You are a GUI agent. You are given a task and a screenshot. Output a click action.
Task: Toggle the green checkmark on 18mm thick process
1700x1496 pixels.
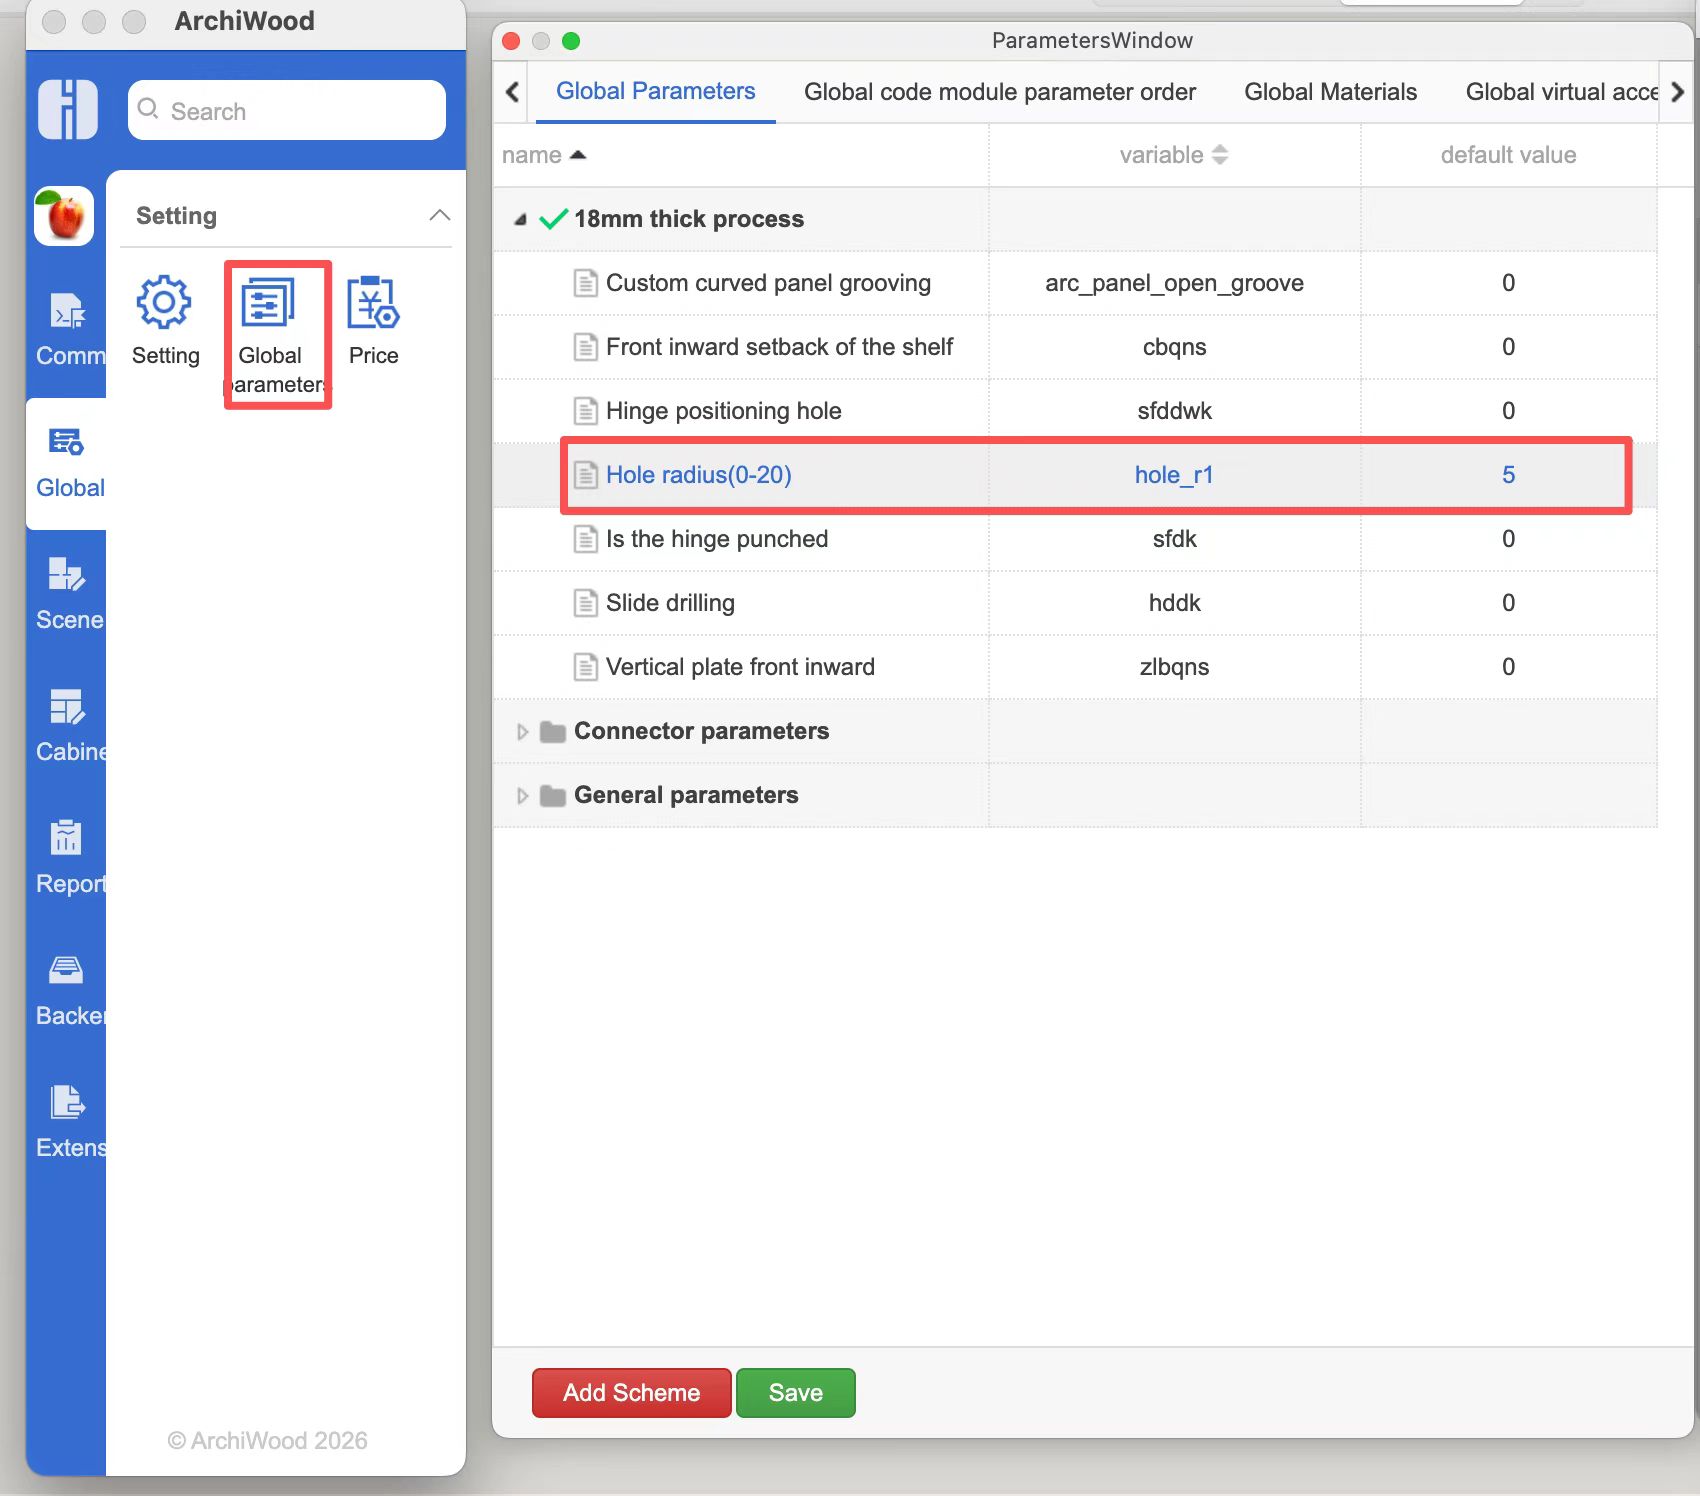[x=553, y=219]
